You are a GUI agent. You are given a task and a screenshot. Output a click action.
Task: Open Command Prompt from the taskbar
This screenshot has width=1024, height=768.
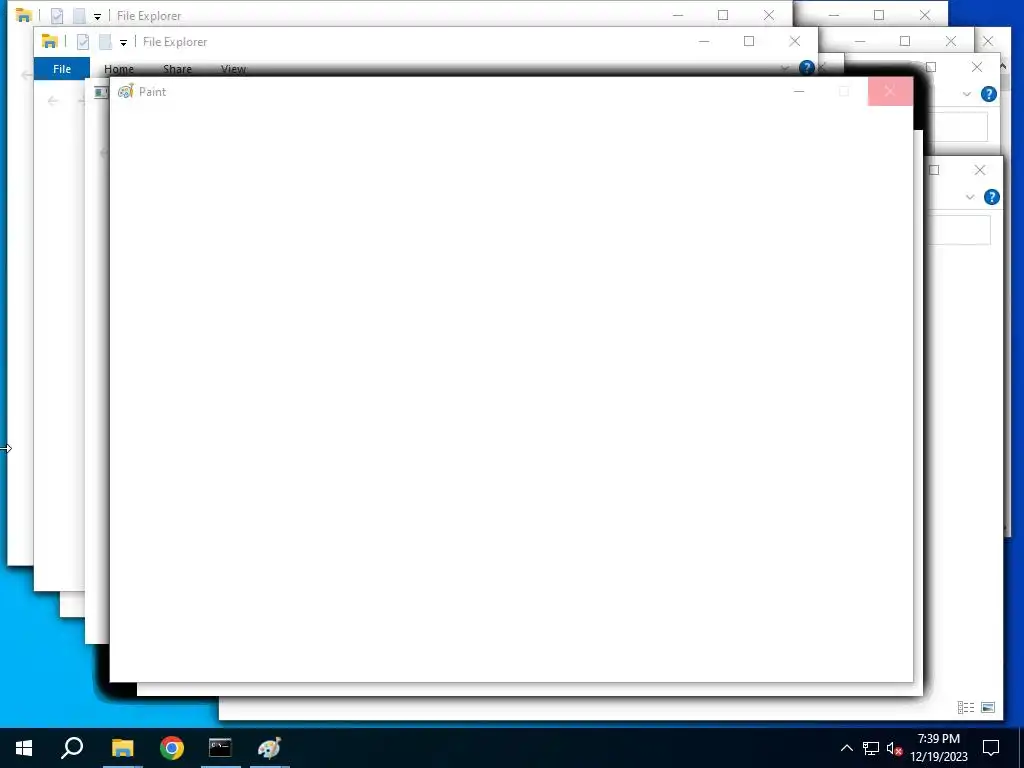[220, 748]
